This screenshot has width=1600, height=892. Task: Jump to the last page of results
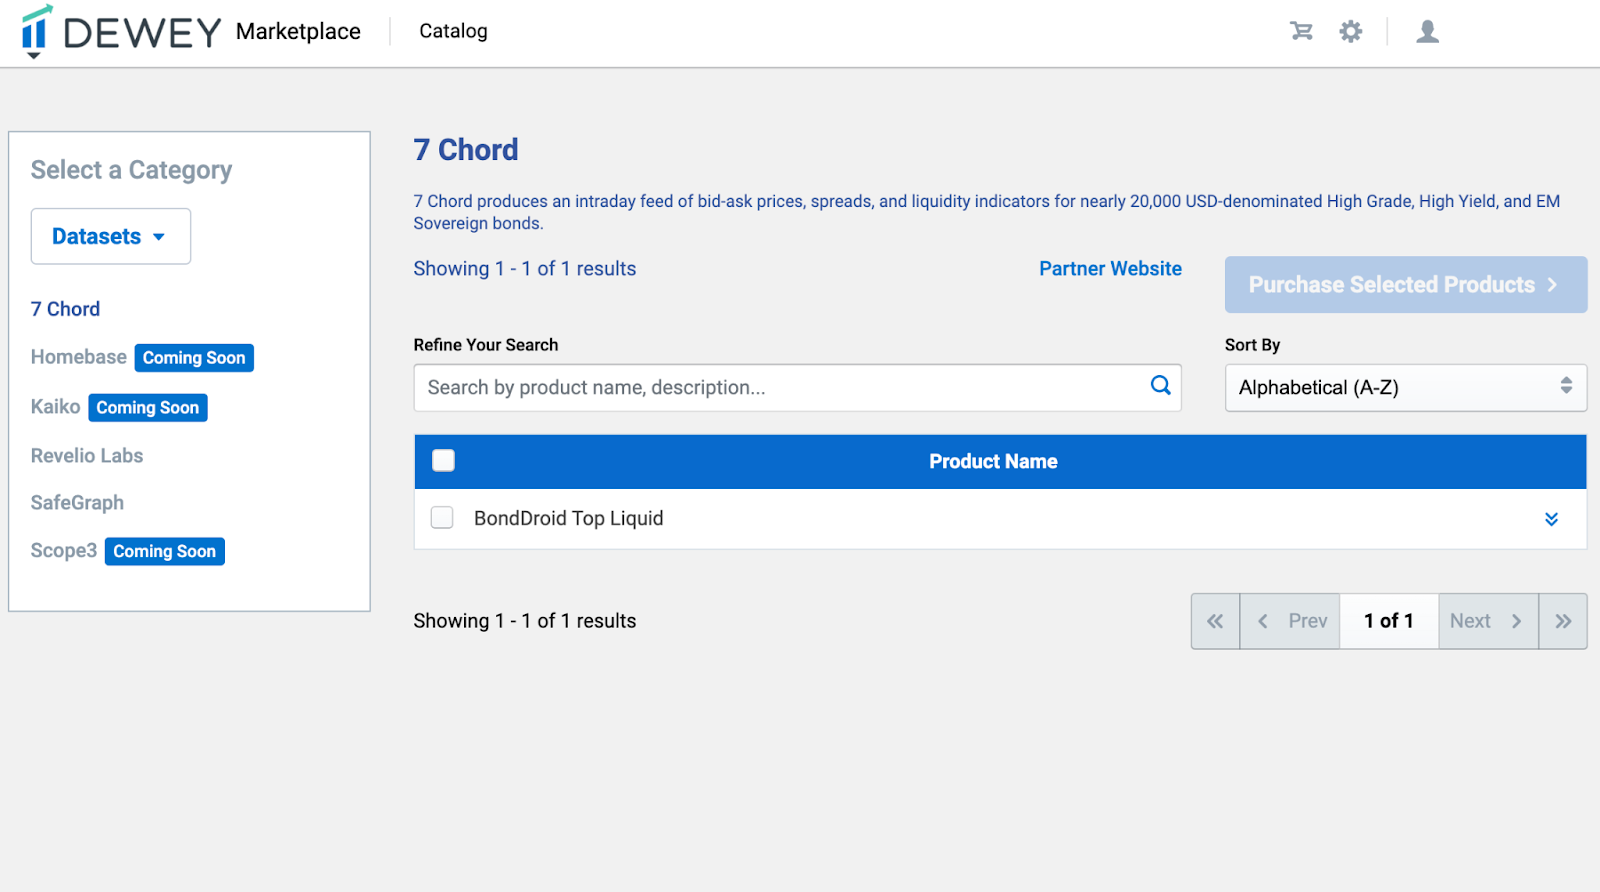click(1562, 620)
